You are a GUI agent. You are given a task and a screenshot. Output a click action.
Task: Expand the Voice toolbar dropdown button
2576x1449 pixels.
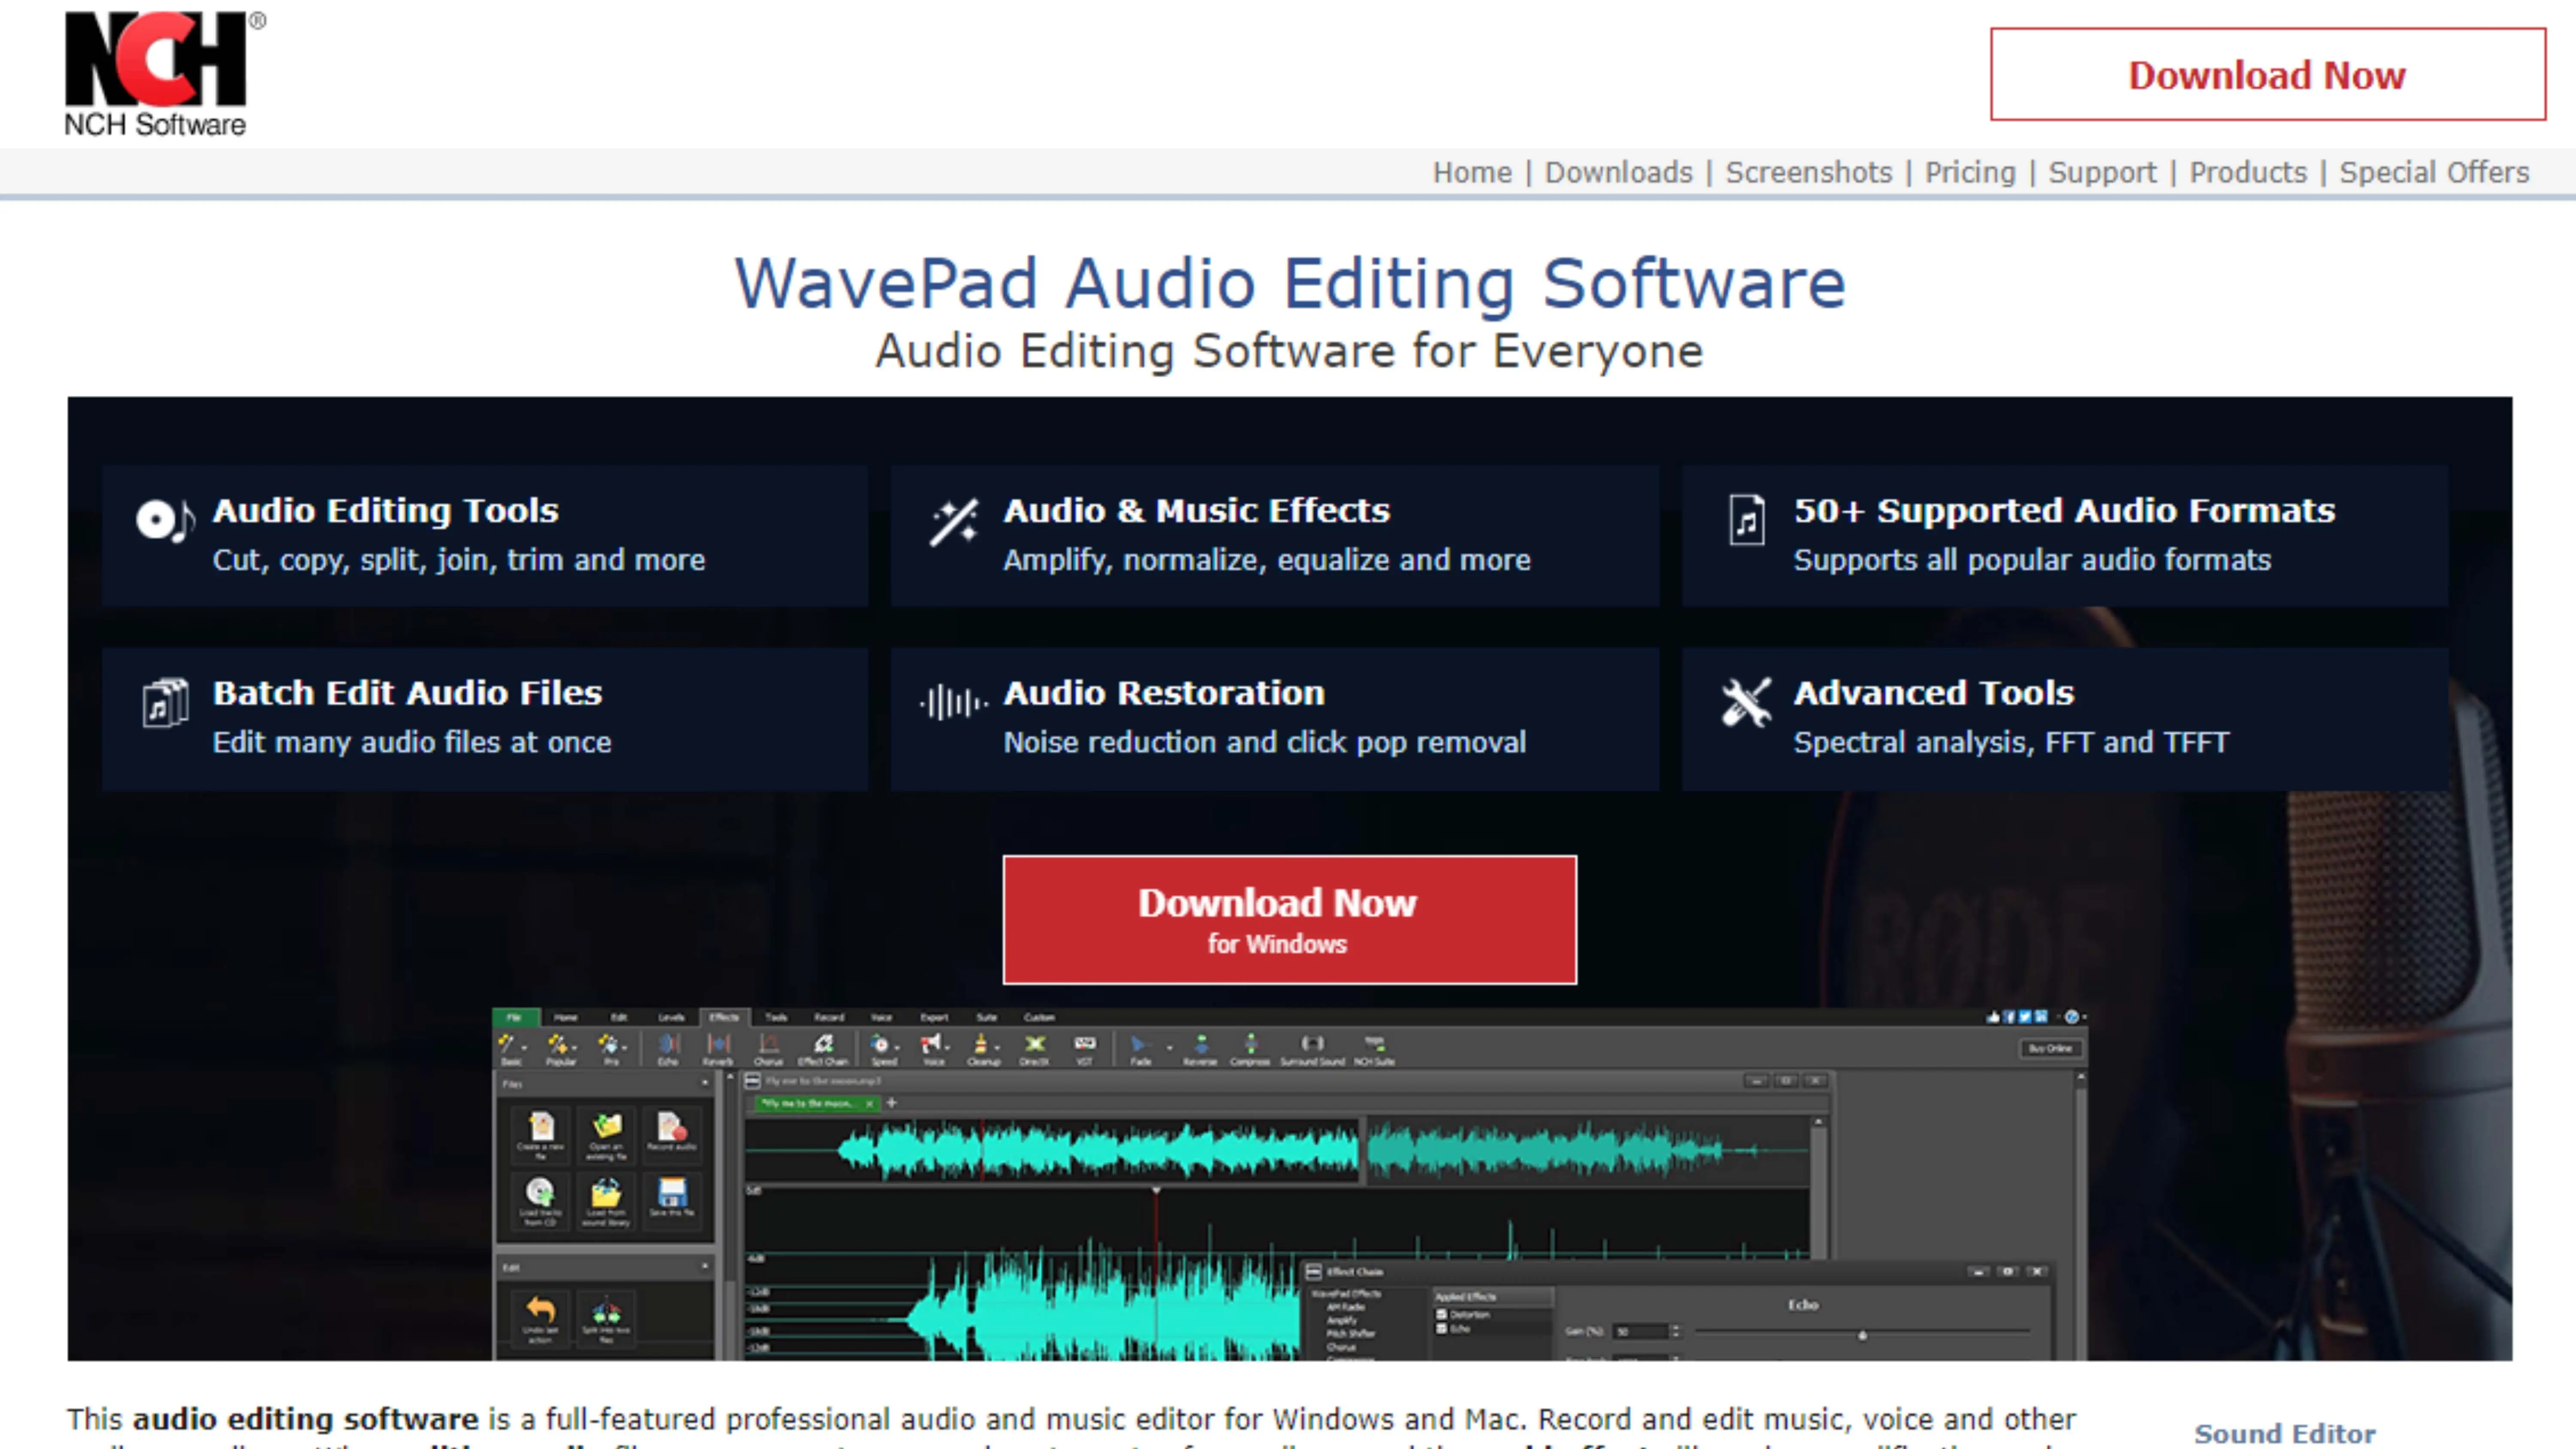[947, 1048]
